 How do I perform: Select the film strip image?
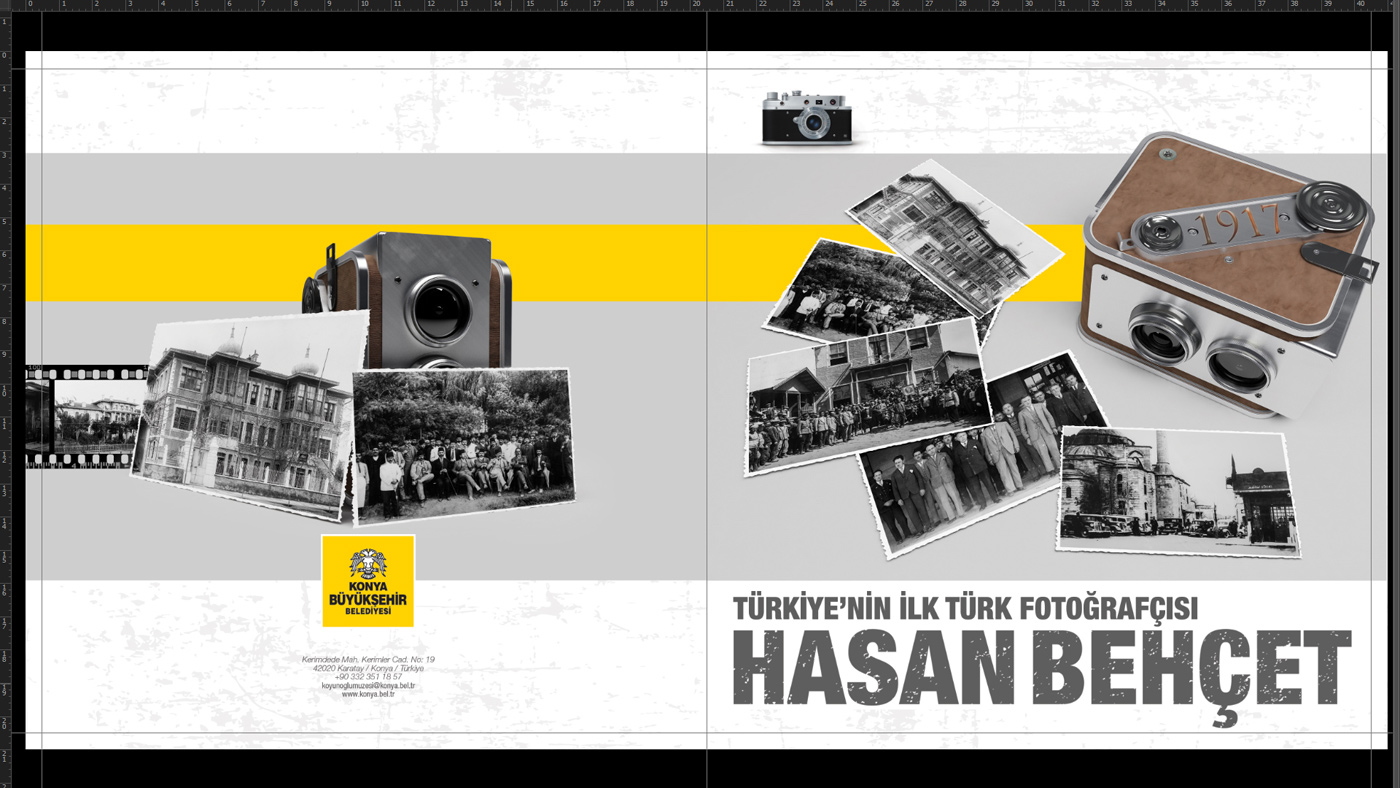tap(87, 417)
